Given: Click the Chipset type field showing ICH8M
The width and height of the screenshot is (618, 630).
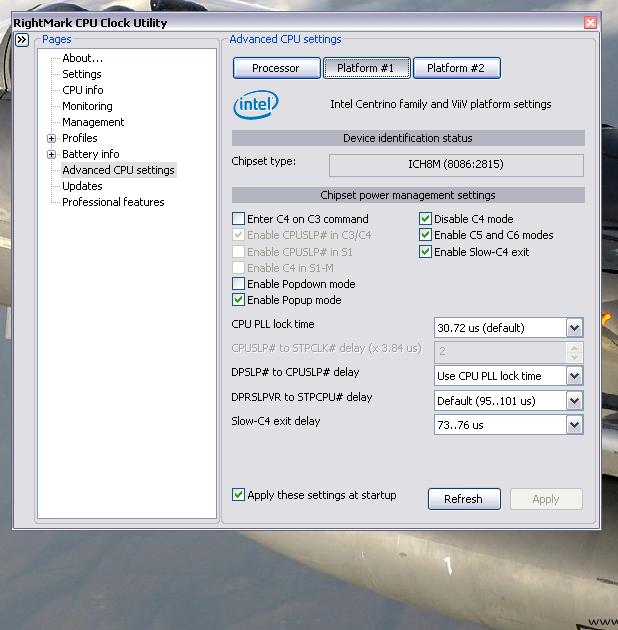Looking at the screenshot, I should coord(456,165).
